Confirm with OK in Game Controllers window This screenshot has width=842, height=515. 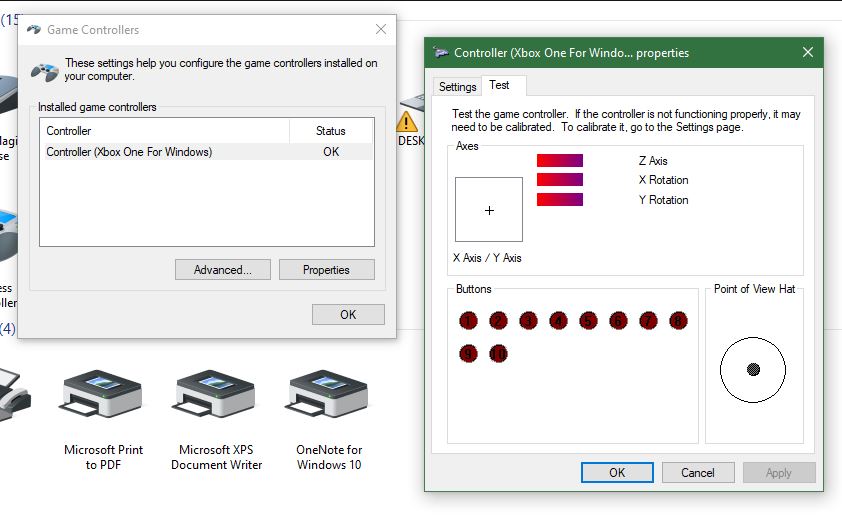tap(348, 315)
